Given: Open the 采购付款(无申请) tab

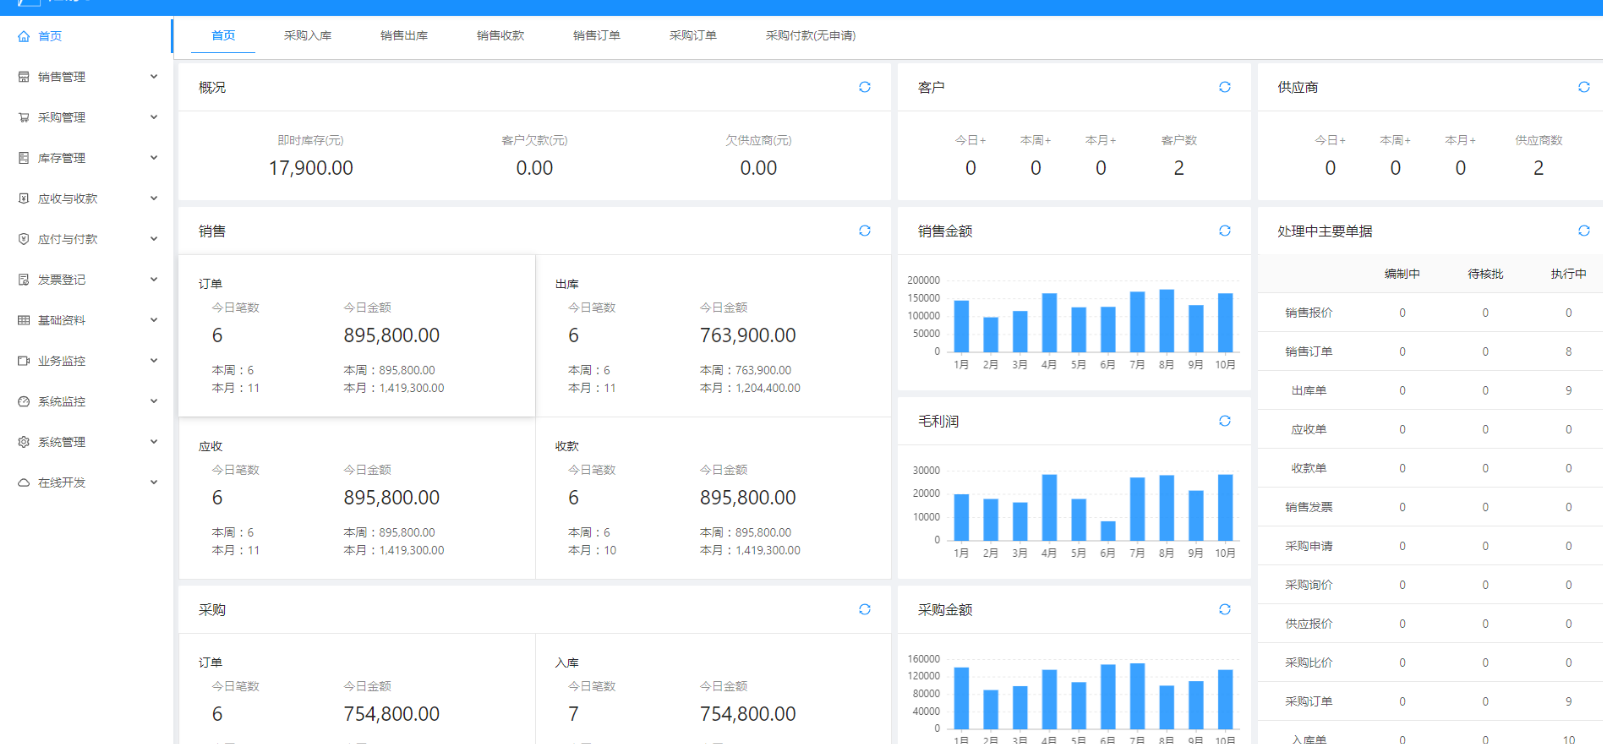Looking at the screenshot, I should [811, 35].
